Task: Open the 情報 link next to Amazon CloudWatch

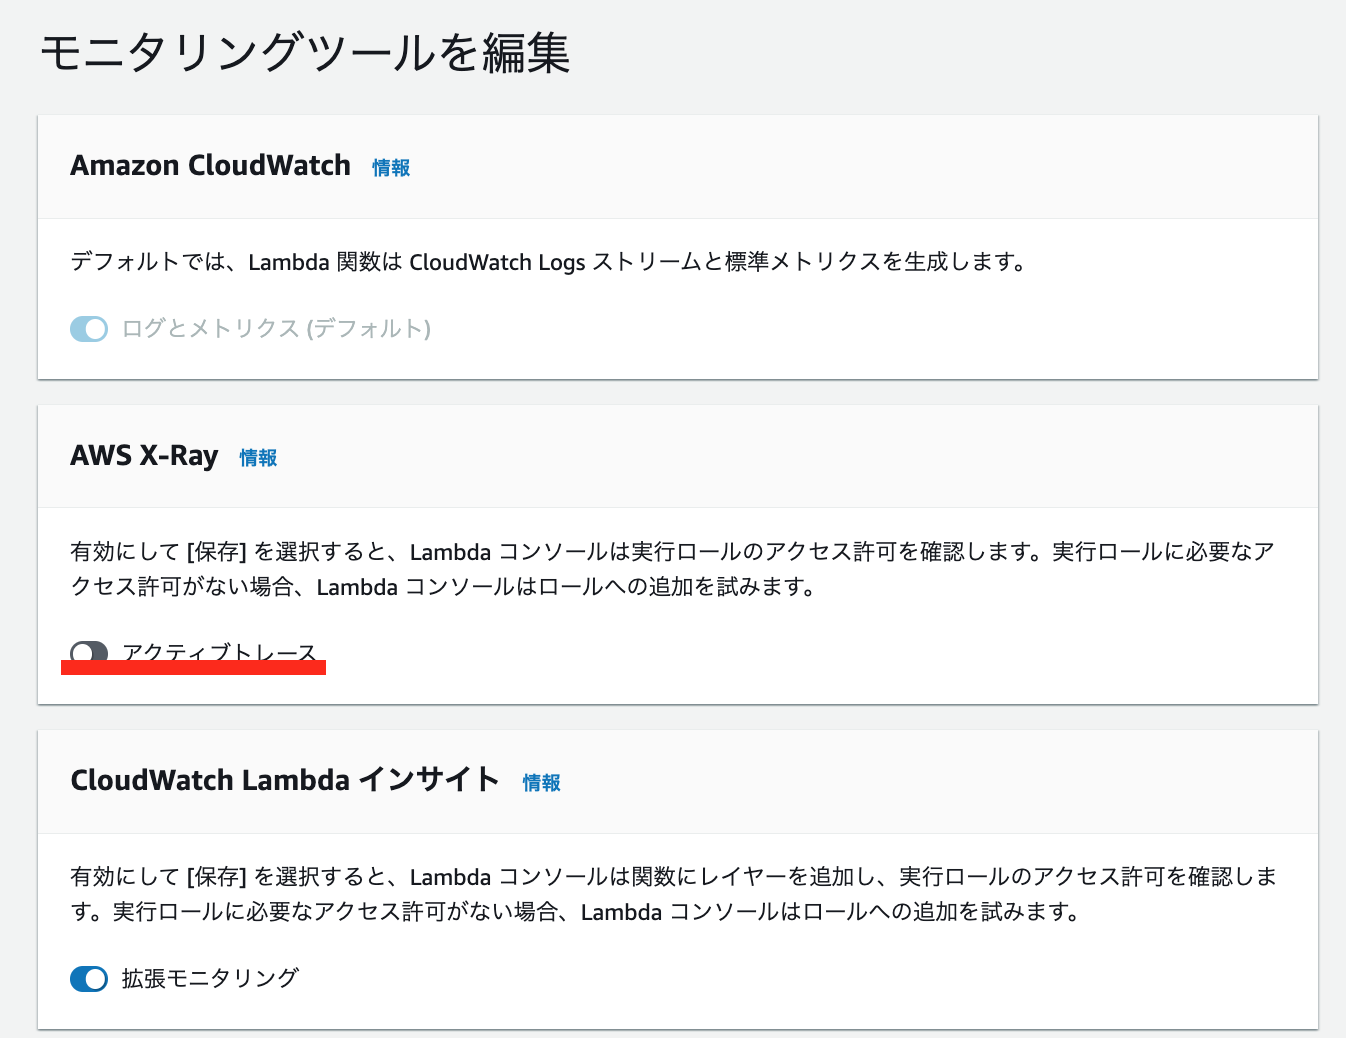Action: [x=390, y=168]
